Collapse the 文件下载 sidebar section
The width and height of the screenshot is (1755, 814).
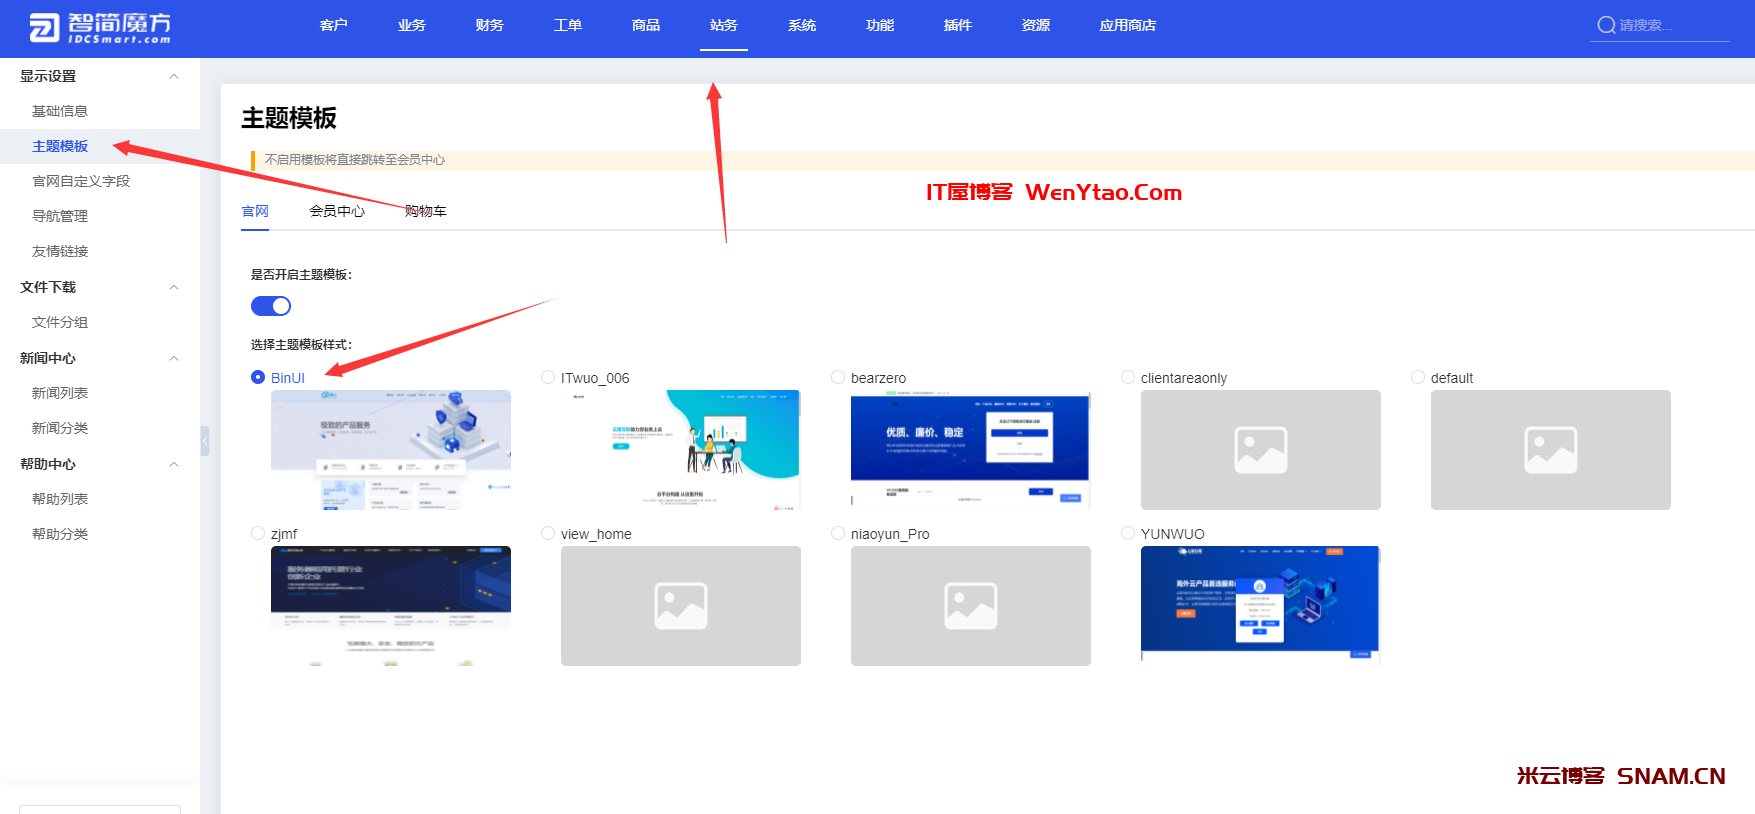click(174, 287)
